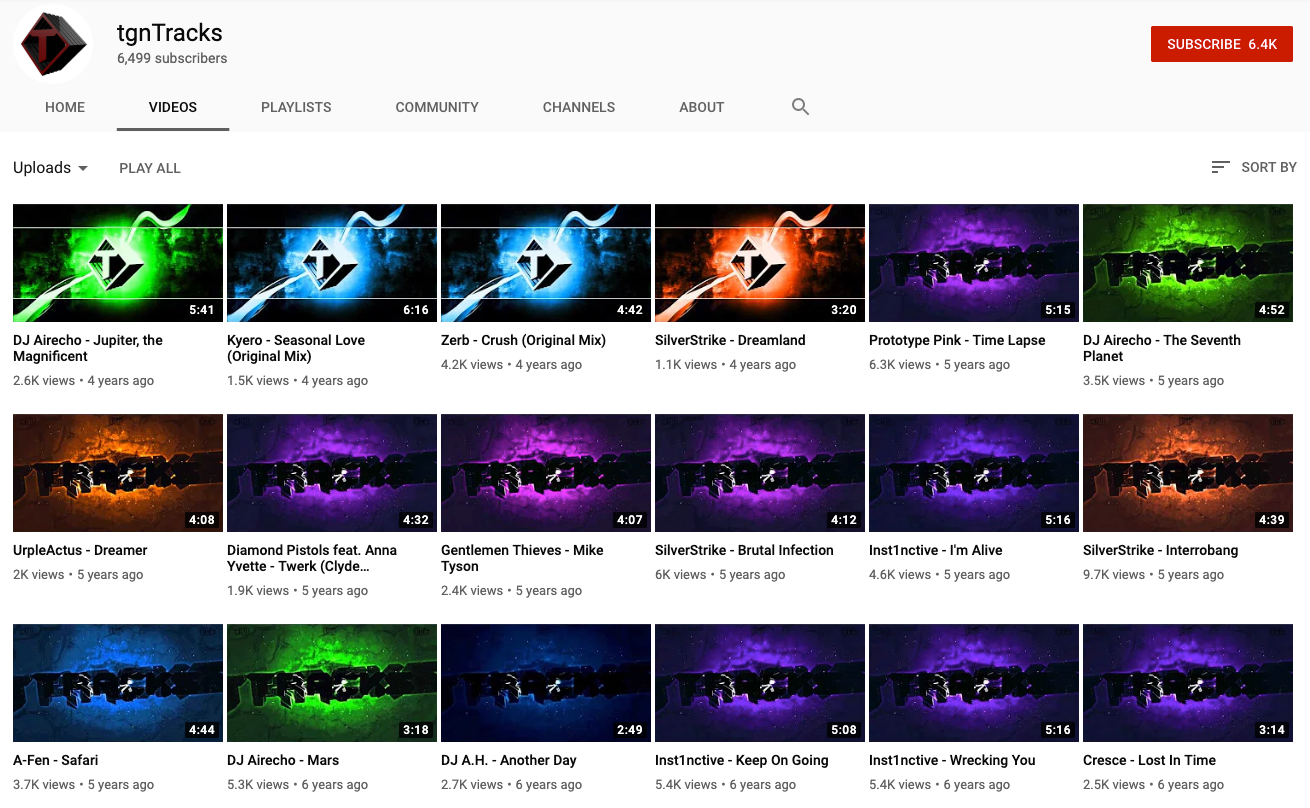Screen dimensions: 1310x808
Task: Click the Sort By lines icon
Action: (1220, 167)
